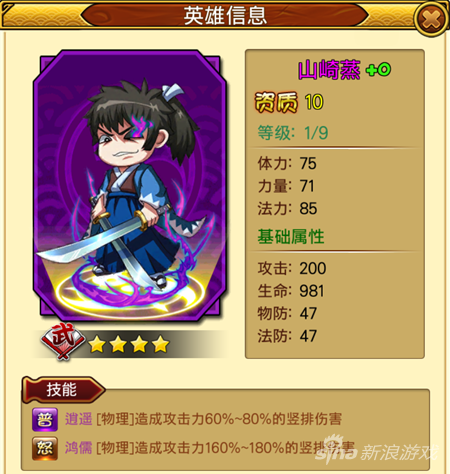Image resolution: width=450 pixels, height=474 pixels.
Task: Tap the 怒 rage skill icon
Action: (45, 448)
